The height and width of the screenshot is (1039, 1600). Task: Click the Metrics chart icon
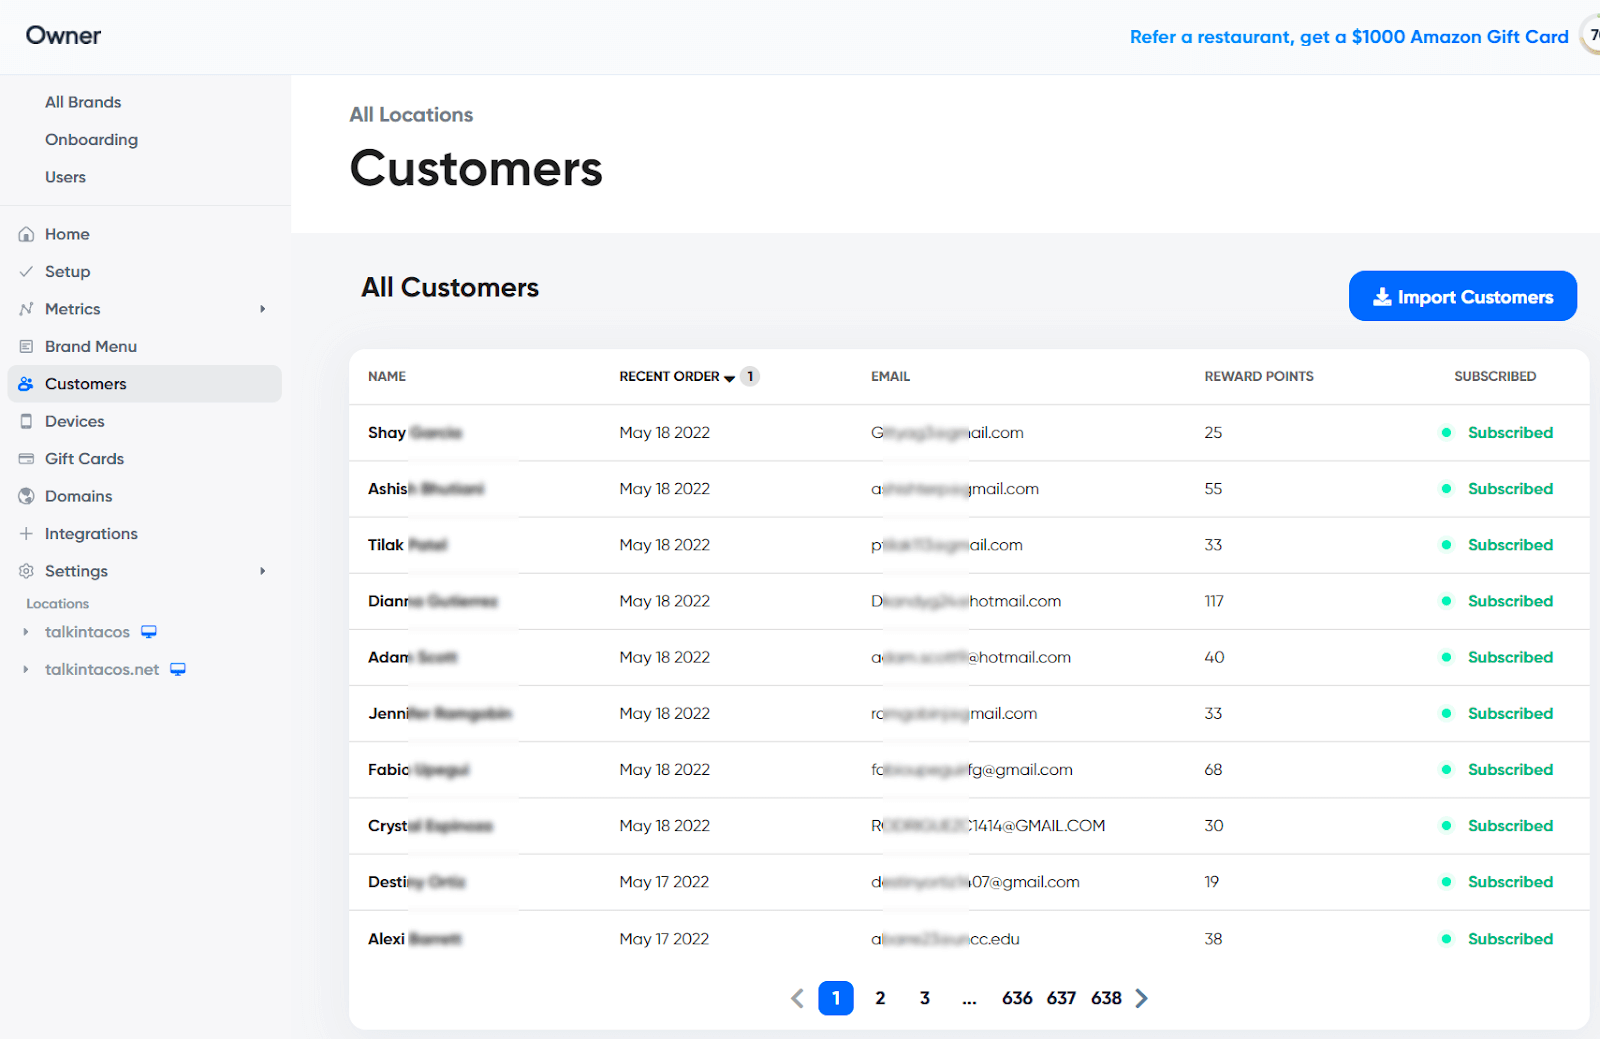click(x=26, y=309)
